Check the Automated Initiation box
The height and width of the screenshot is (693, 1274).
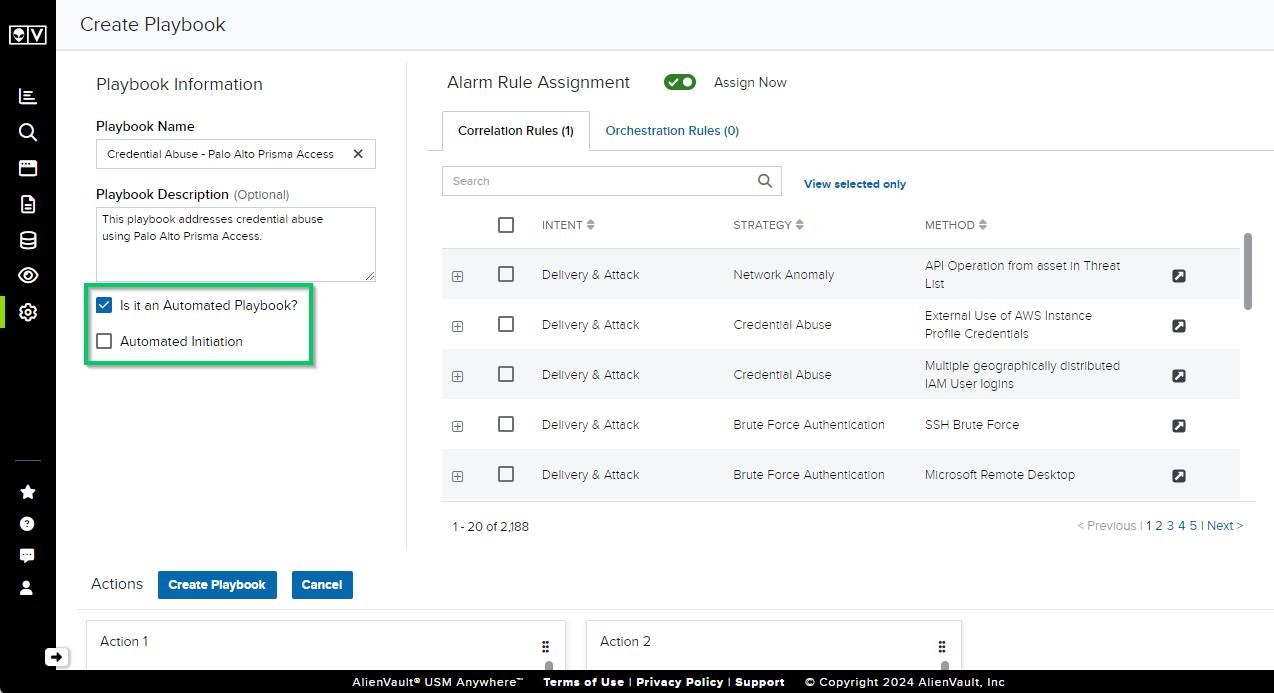coord(104,341)
